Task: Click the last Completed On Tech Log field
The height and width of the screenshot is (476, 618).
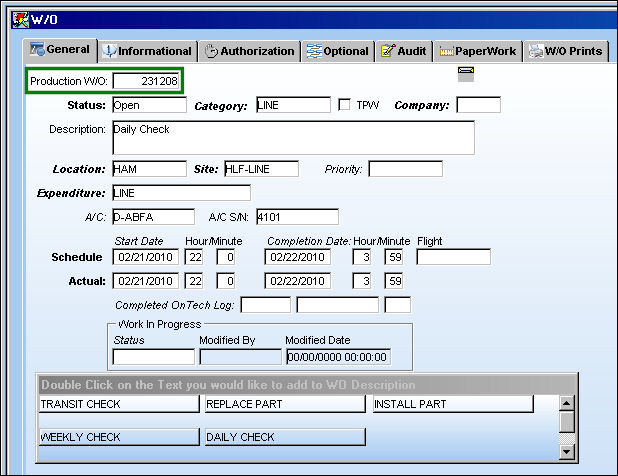Action: (x=398, y=305)
